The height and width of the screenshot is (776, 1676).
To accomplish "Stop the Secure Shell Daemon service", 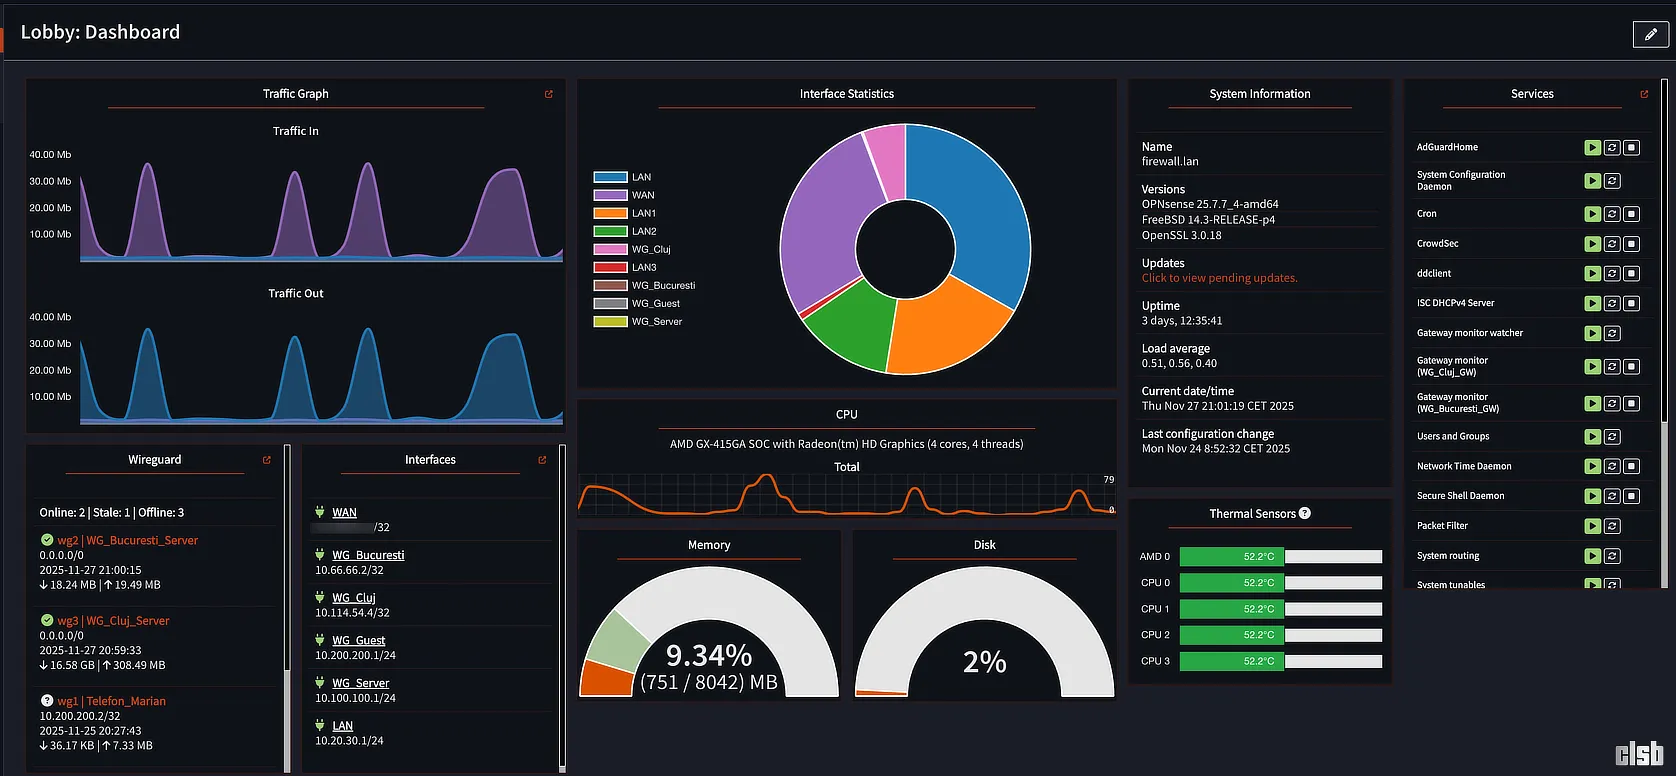I will coord(1631,496).
